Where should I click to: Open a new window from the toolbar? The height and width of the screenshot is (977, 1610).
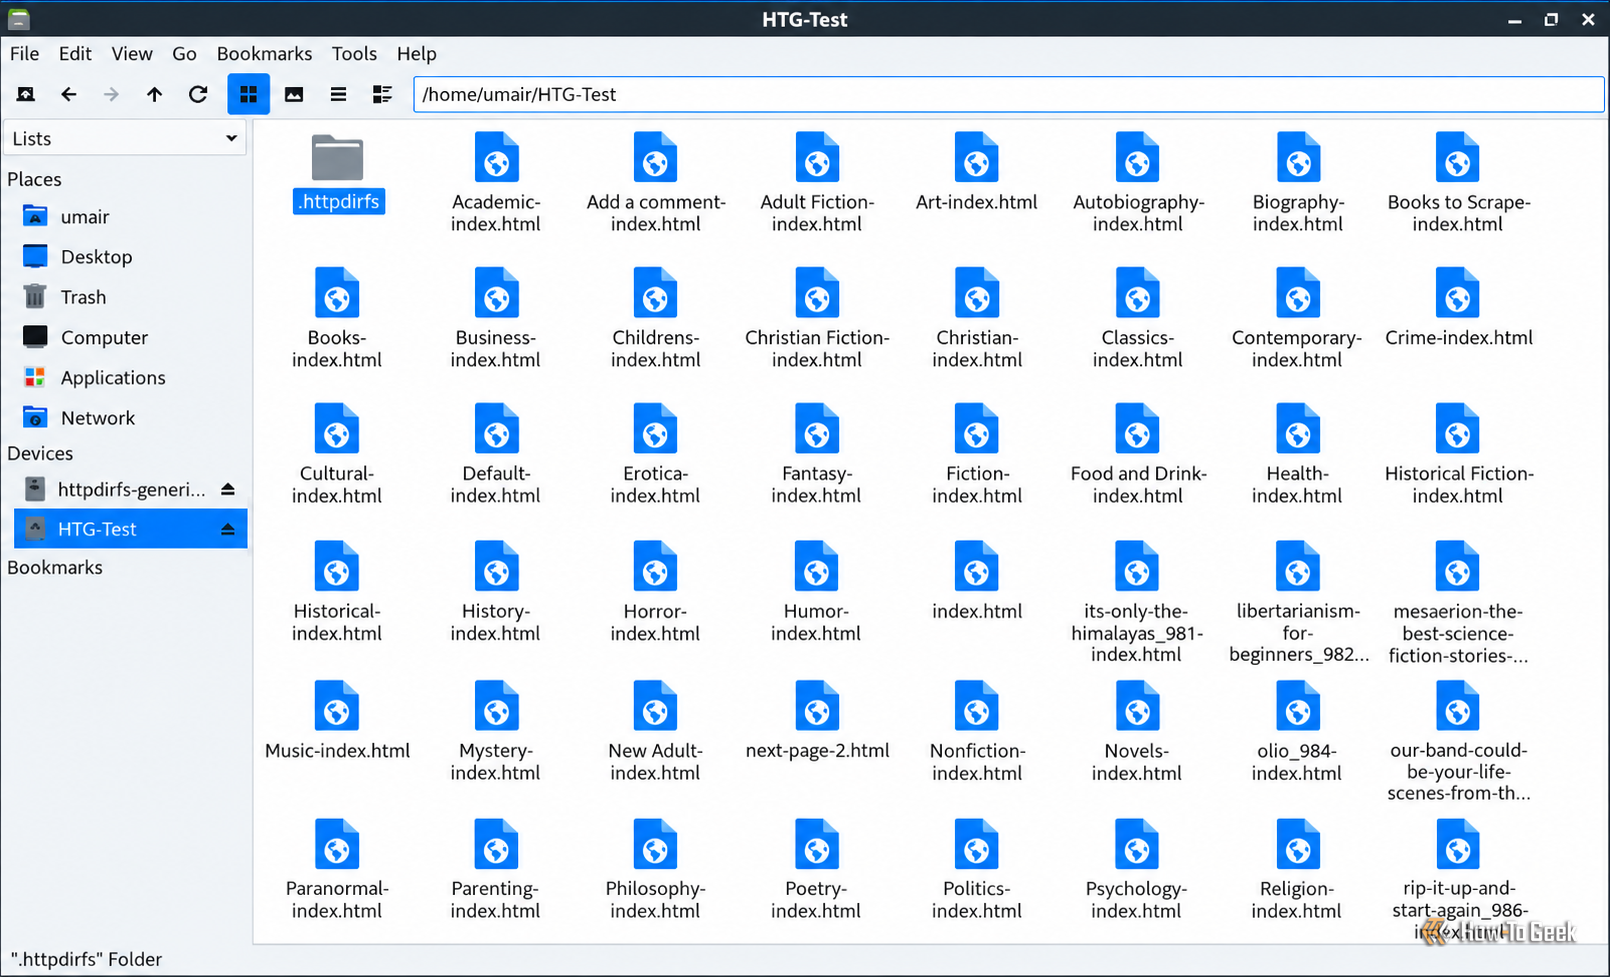26,94
